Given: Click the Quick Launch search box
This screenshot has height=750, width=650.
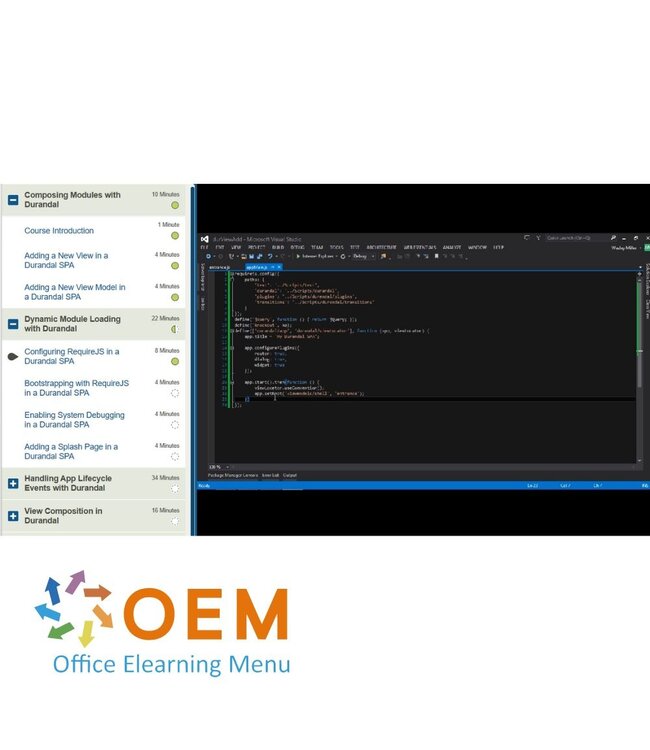Looking at the screenshot, I should [x=580, y=238].
